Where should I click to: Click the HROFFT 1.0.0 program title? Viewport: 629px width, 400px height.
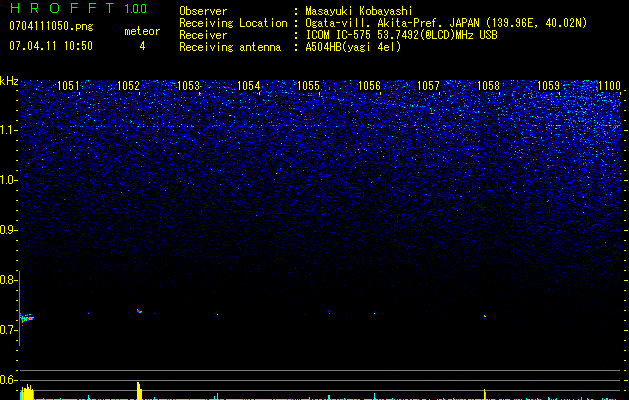click(78, 8)
